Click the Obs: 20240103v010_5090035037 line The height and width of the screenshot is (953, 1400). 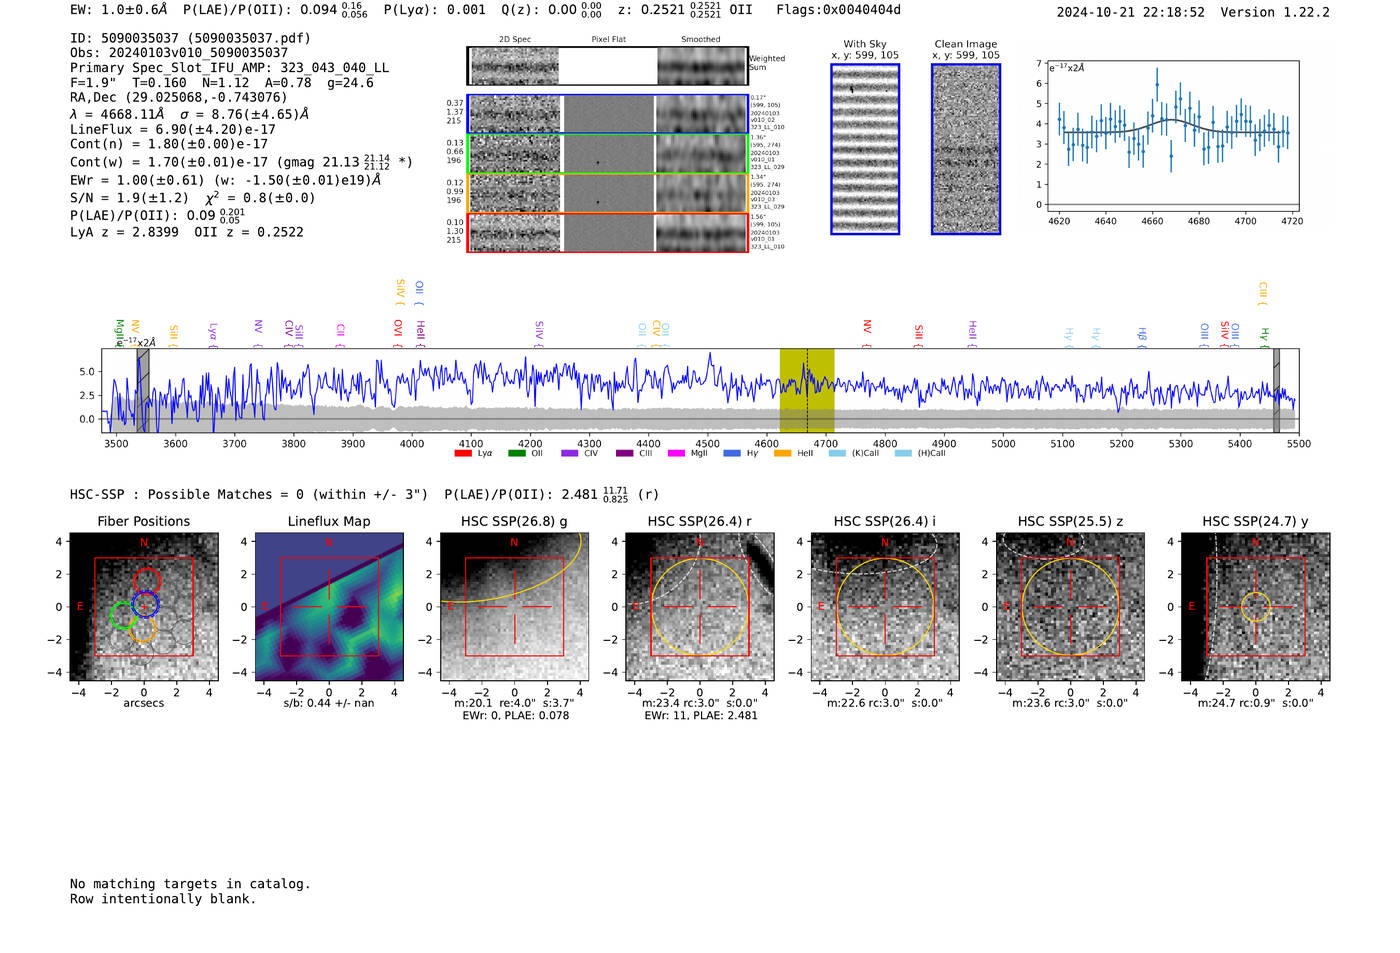click(179, 53)
